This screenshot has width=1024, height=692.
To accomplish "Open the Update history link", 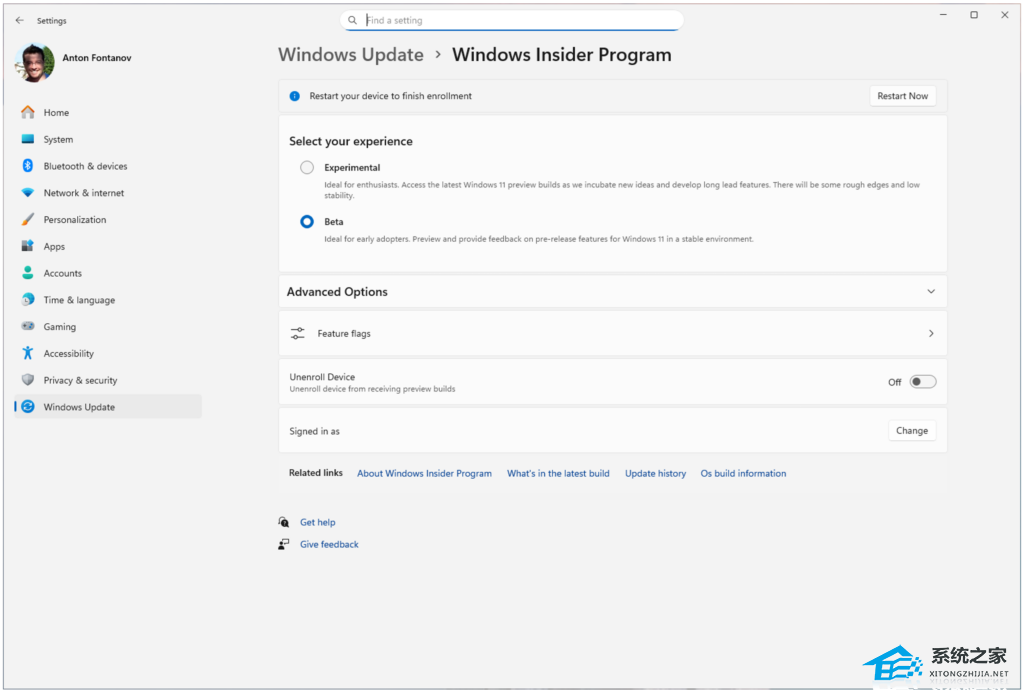I will click(656, 473).
